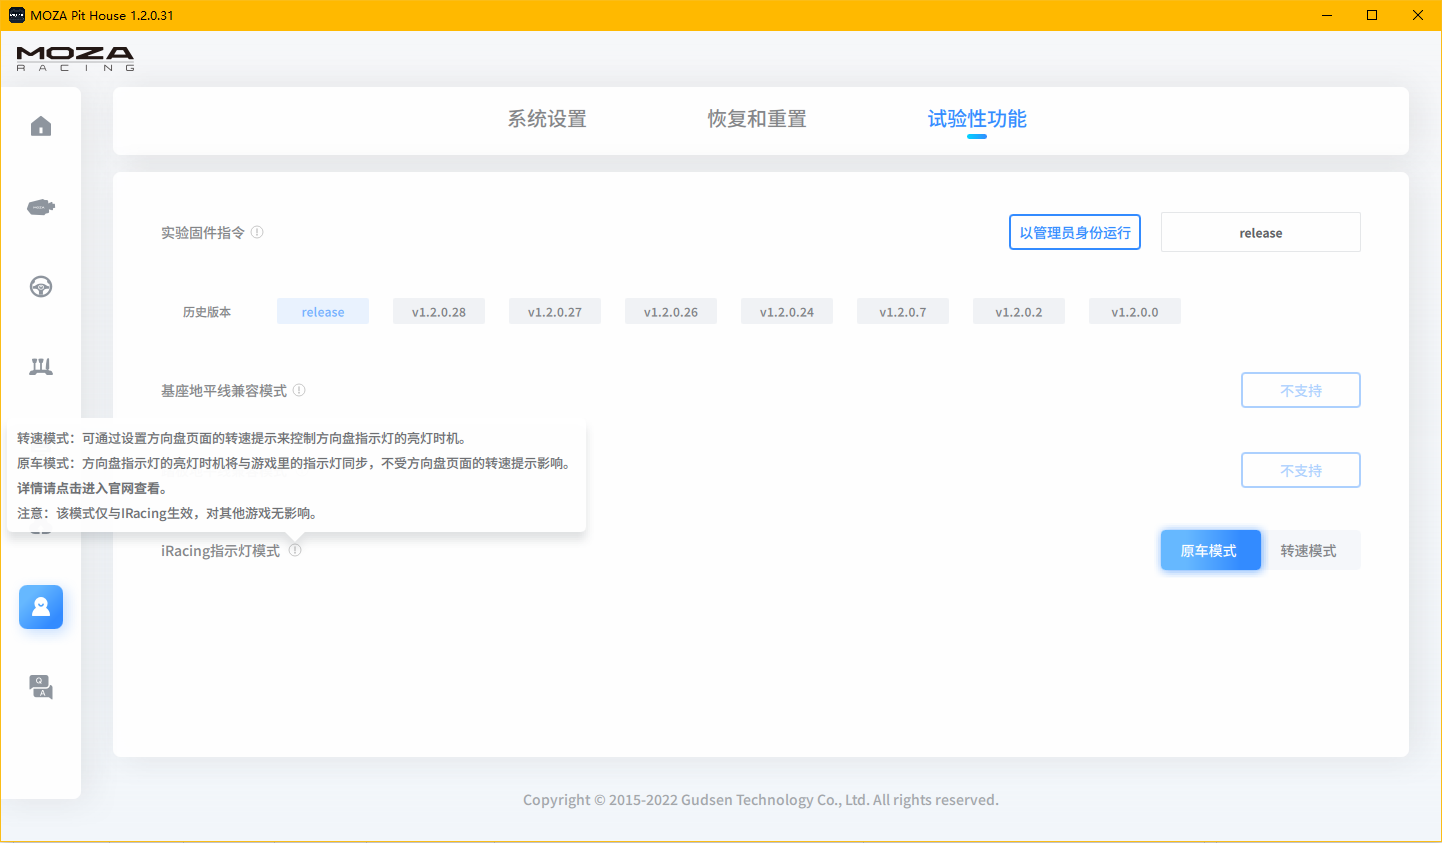Click the info icon beside iRacing指示灯模式
The image size is (1442, 843).
[295, 550]
